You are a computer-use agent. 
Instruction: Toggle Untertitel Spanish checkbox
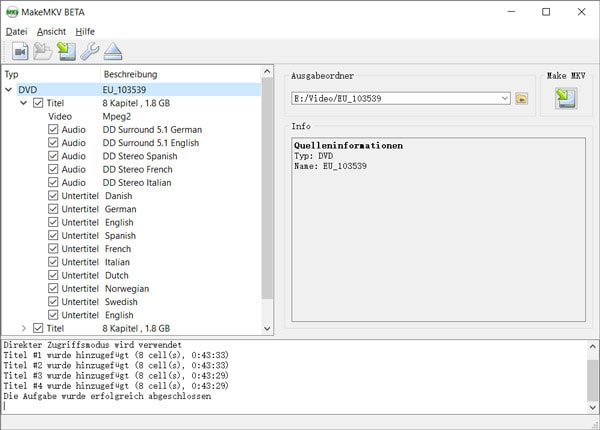(x=53, y=235)
